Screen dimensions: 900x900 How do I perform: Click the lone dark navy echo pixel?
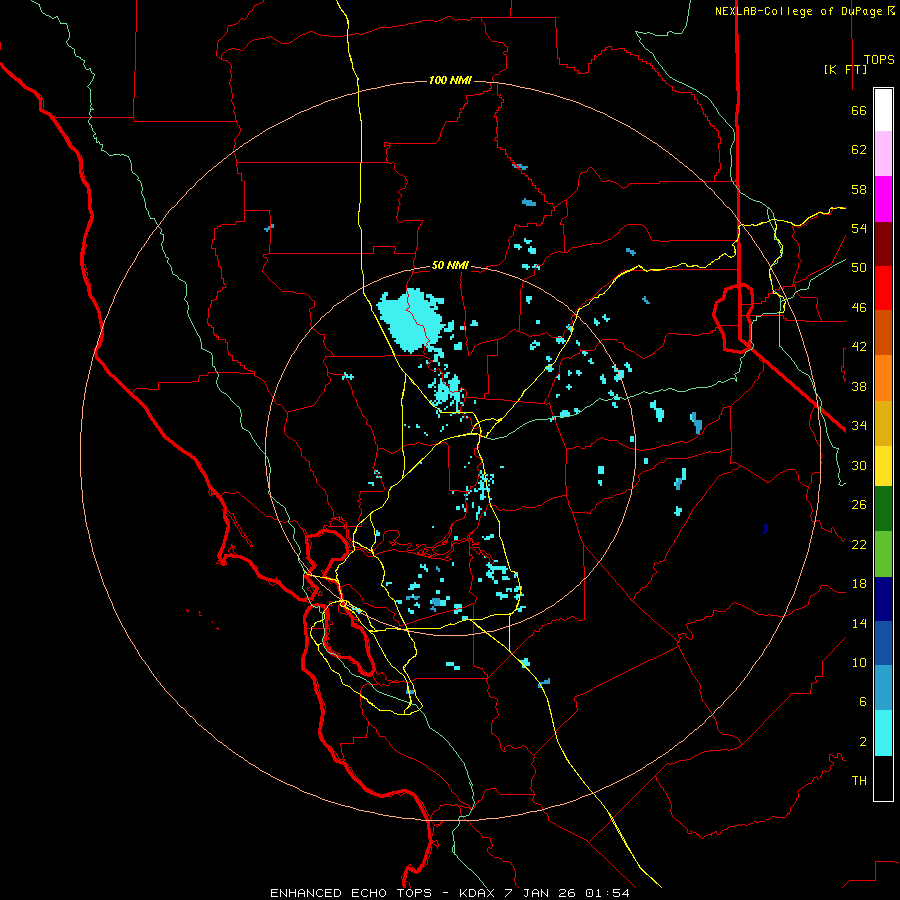tap(765, 529)
